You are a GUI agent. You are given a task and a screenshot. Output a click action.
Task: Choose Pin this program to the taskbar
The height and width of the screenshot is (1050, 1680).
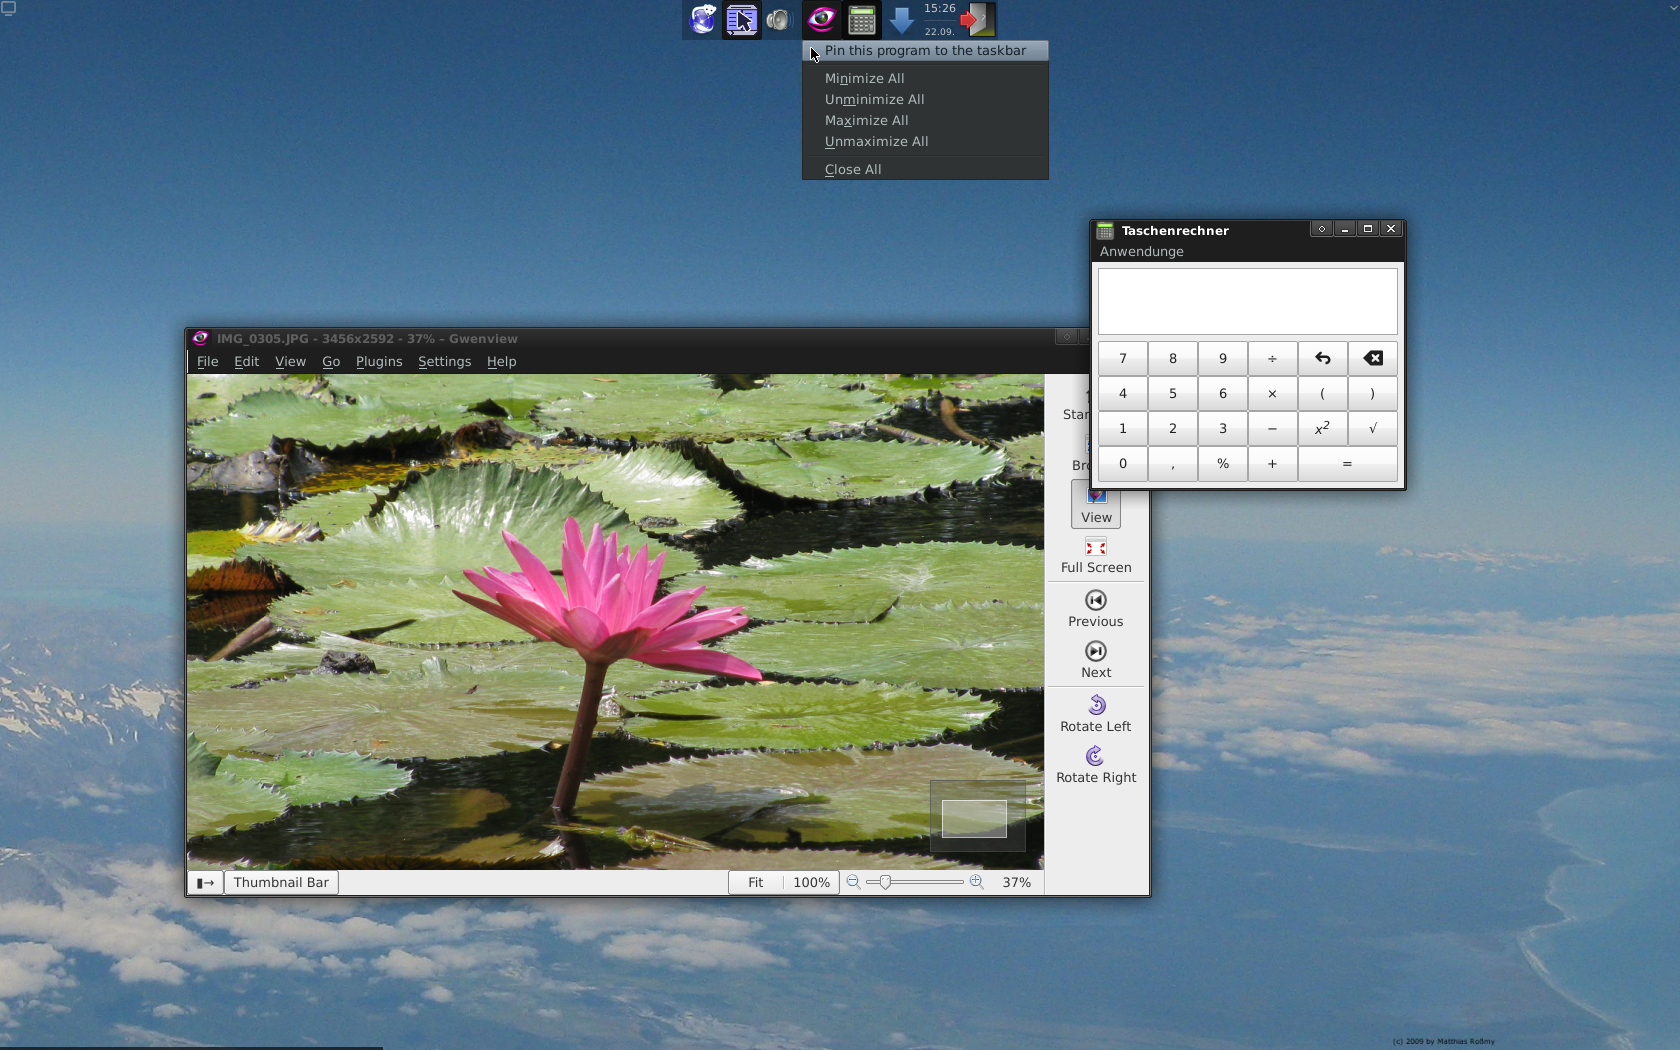pos(925,51)
